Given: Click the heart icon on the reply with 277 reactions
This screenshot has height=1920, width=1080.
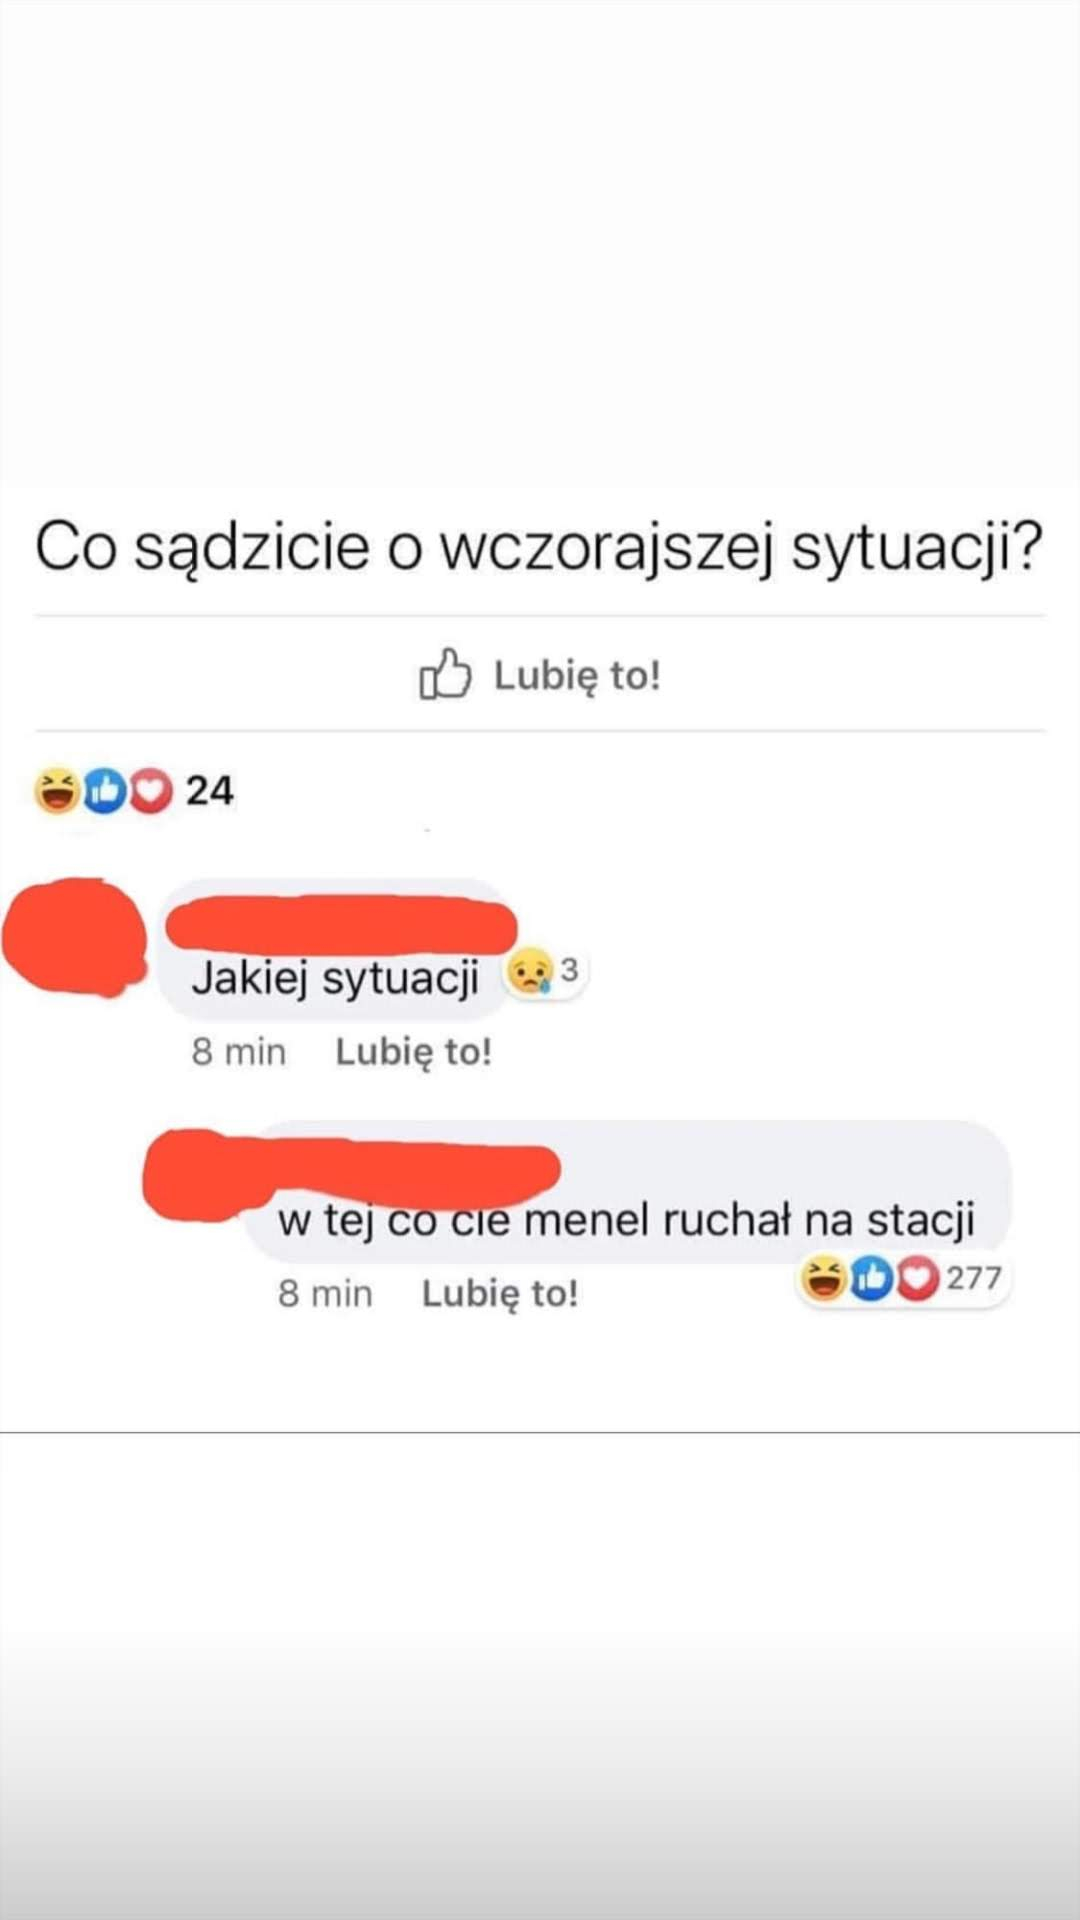Looking at the screenshot, I should tap(917, 1279).
